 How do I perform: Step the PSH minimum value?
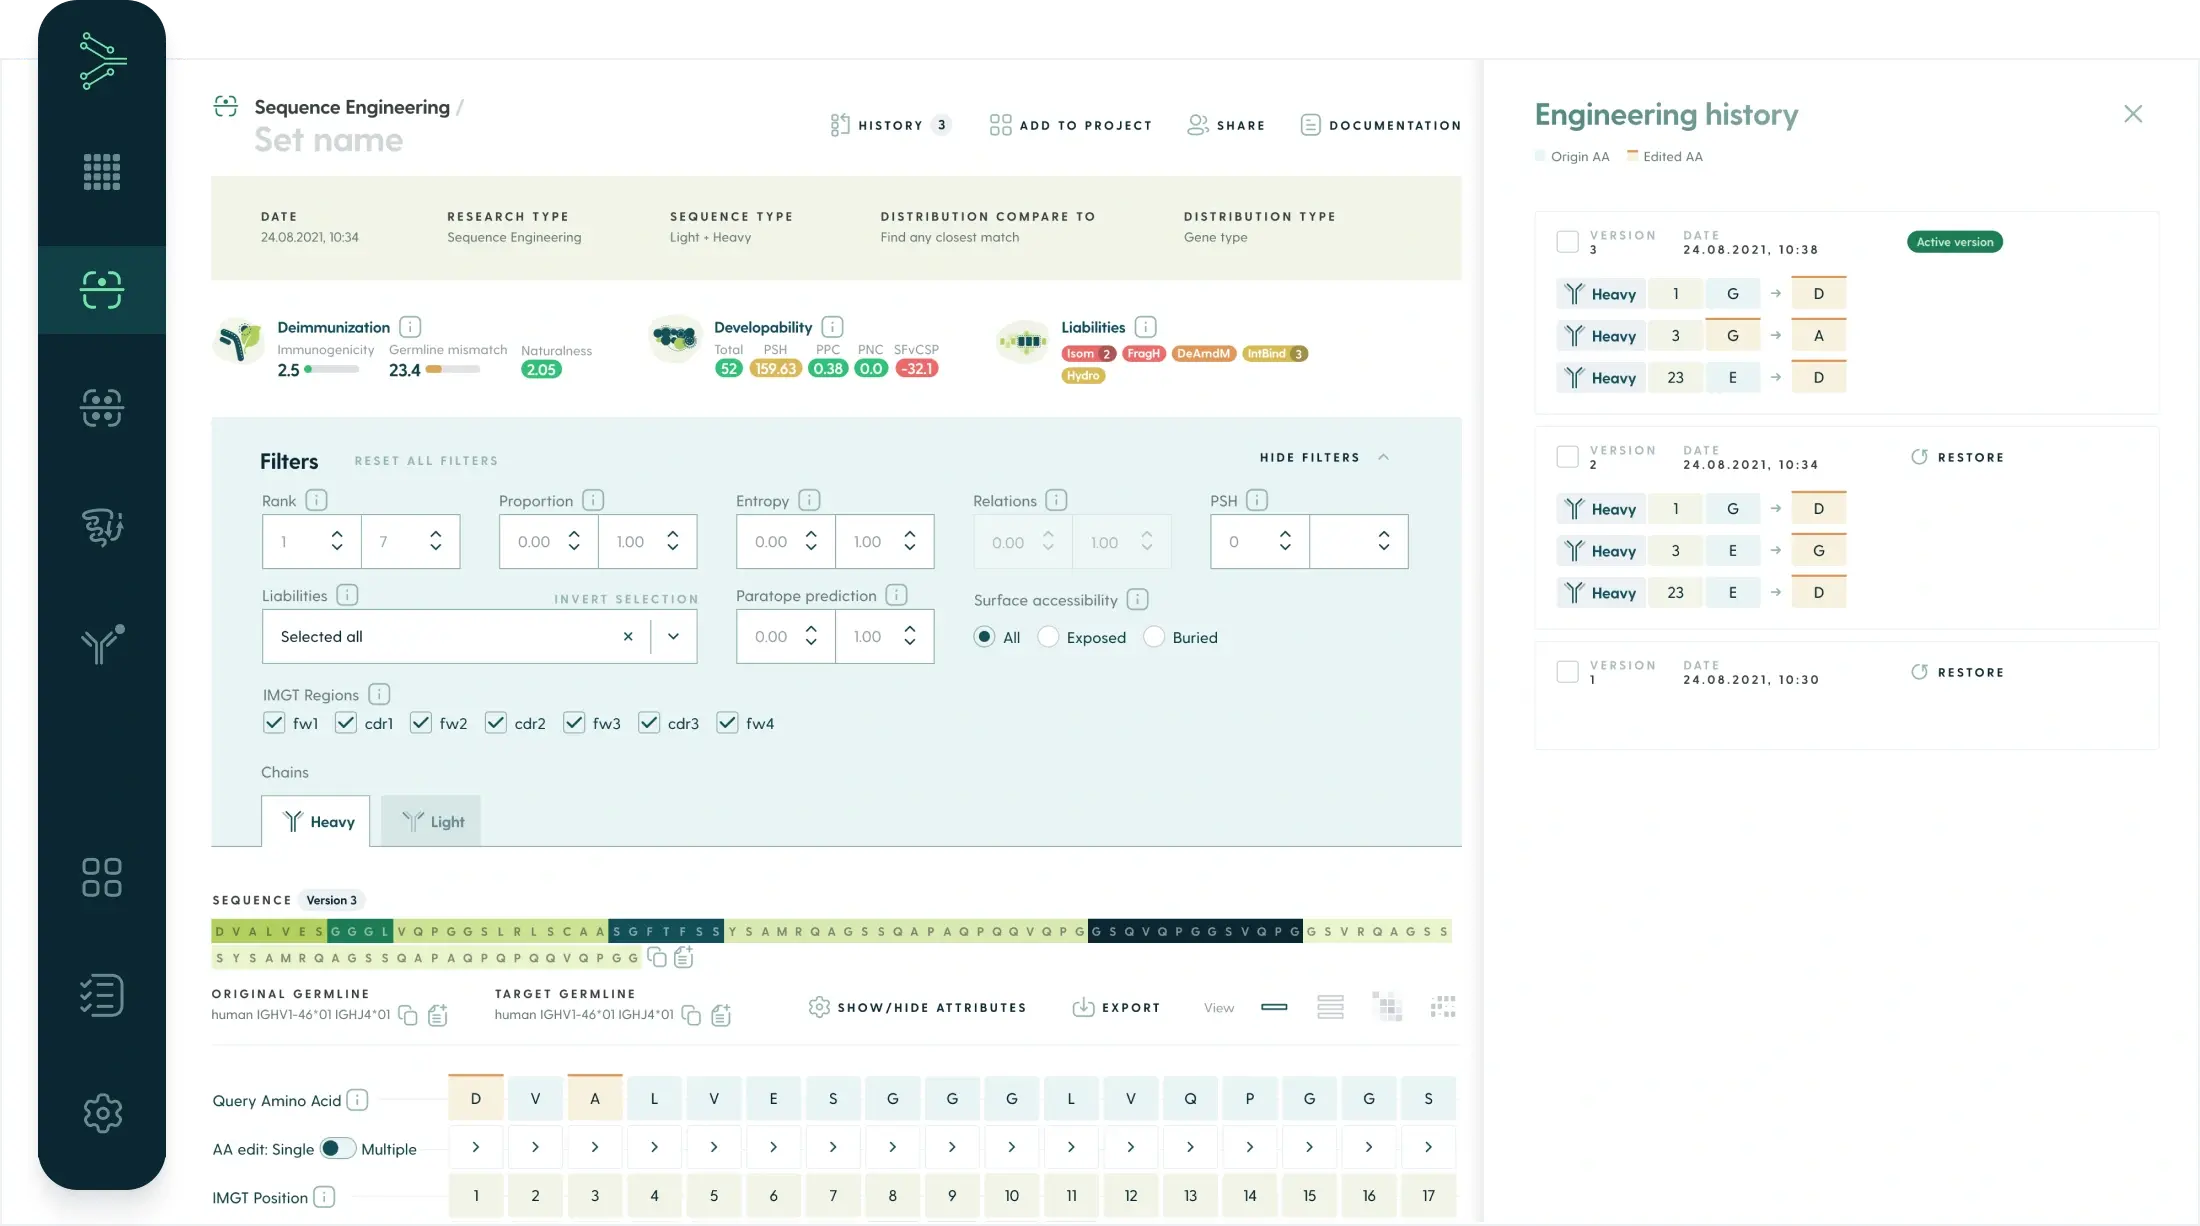[x=1285, y=541]
